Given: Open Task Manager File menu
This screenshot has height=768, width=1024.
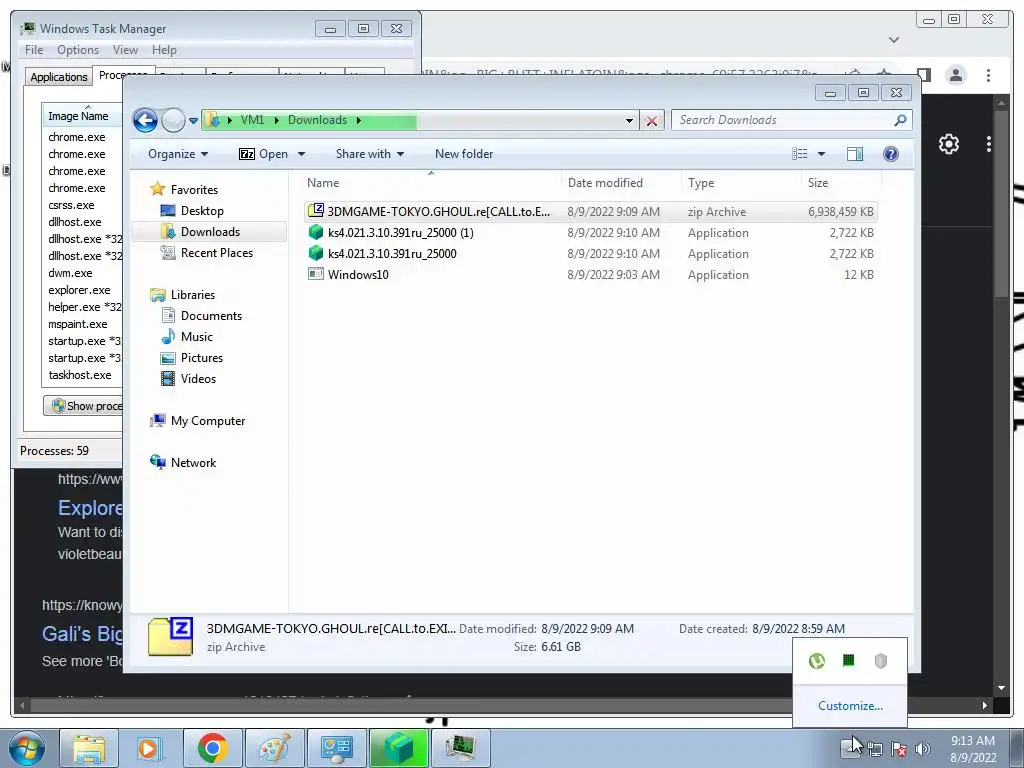Looking at the screenshot, I should (x=34, y=50).
